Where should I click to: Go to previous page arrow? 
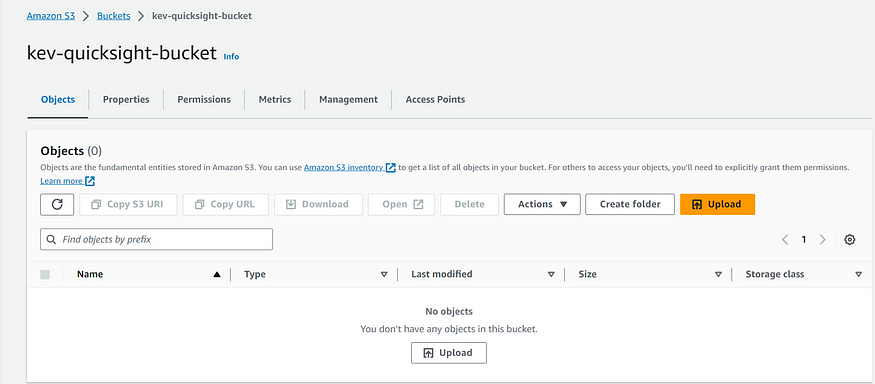[785, 240]
